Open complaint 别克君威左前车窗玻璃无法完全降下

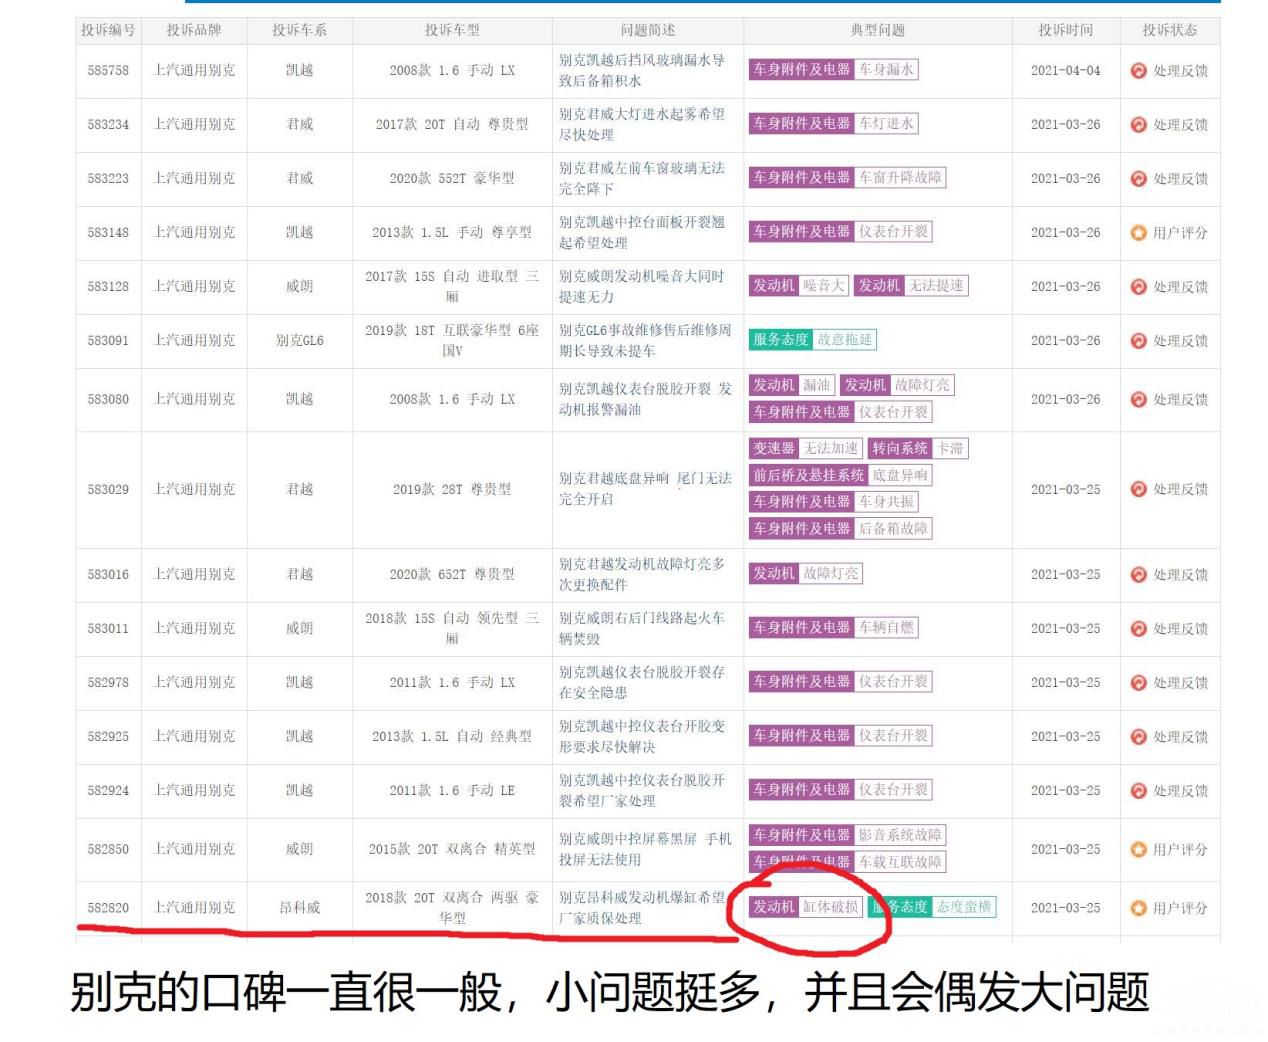point(642,178)
